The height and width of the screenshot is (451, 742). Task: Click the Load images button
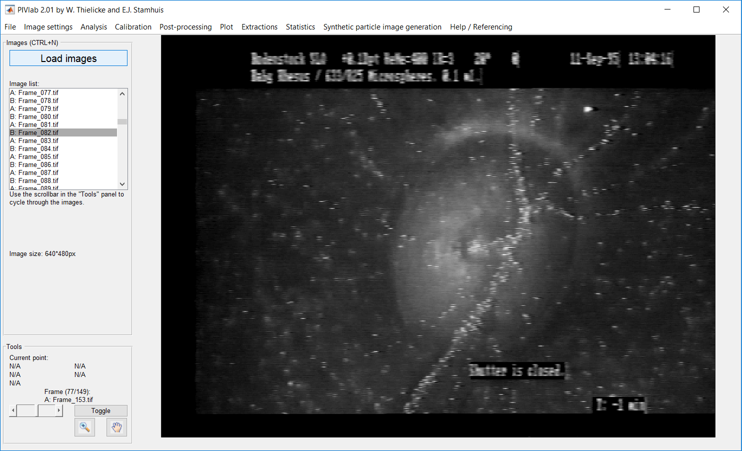(68, 59)
